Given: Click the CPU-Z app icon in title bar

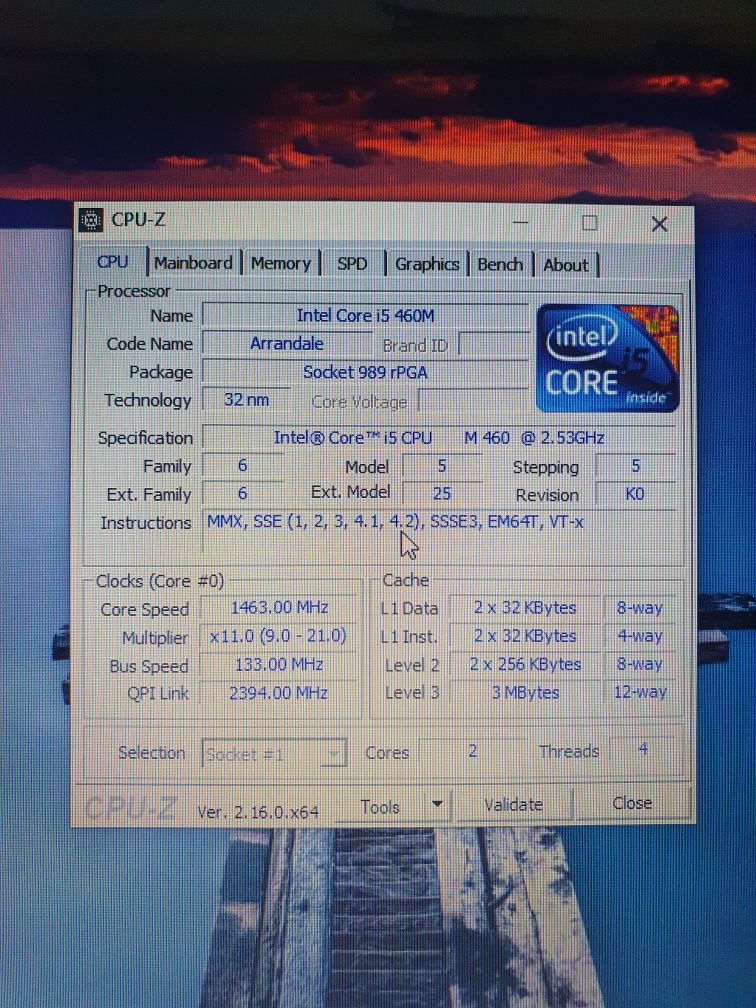Looking at the screenshot, I should pos(91,220).
